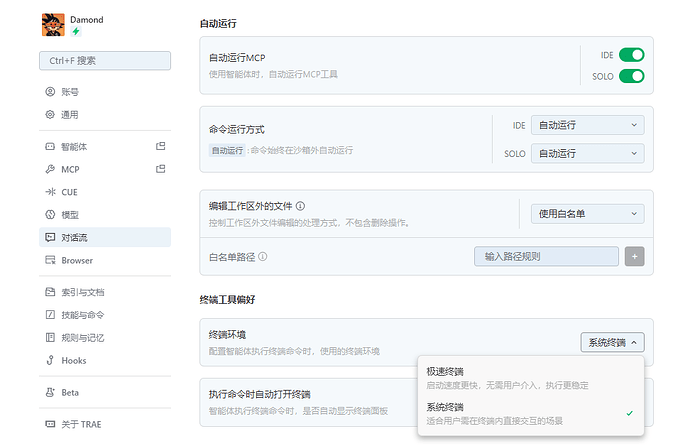690x445 pixels.
Task: Click the 执行命令时自动打开终端 label
Action: [x=260, y=394]
